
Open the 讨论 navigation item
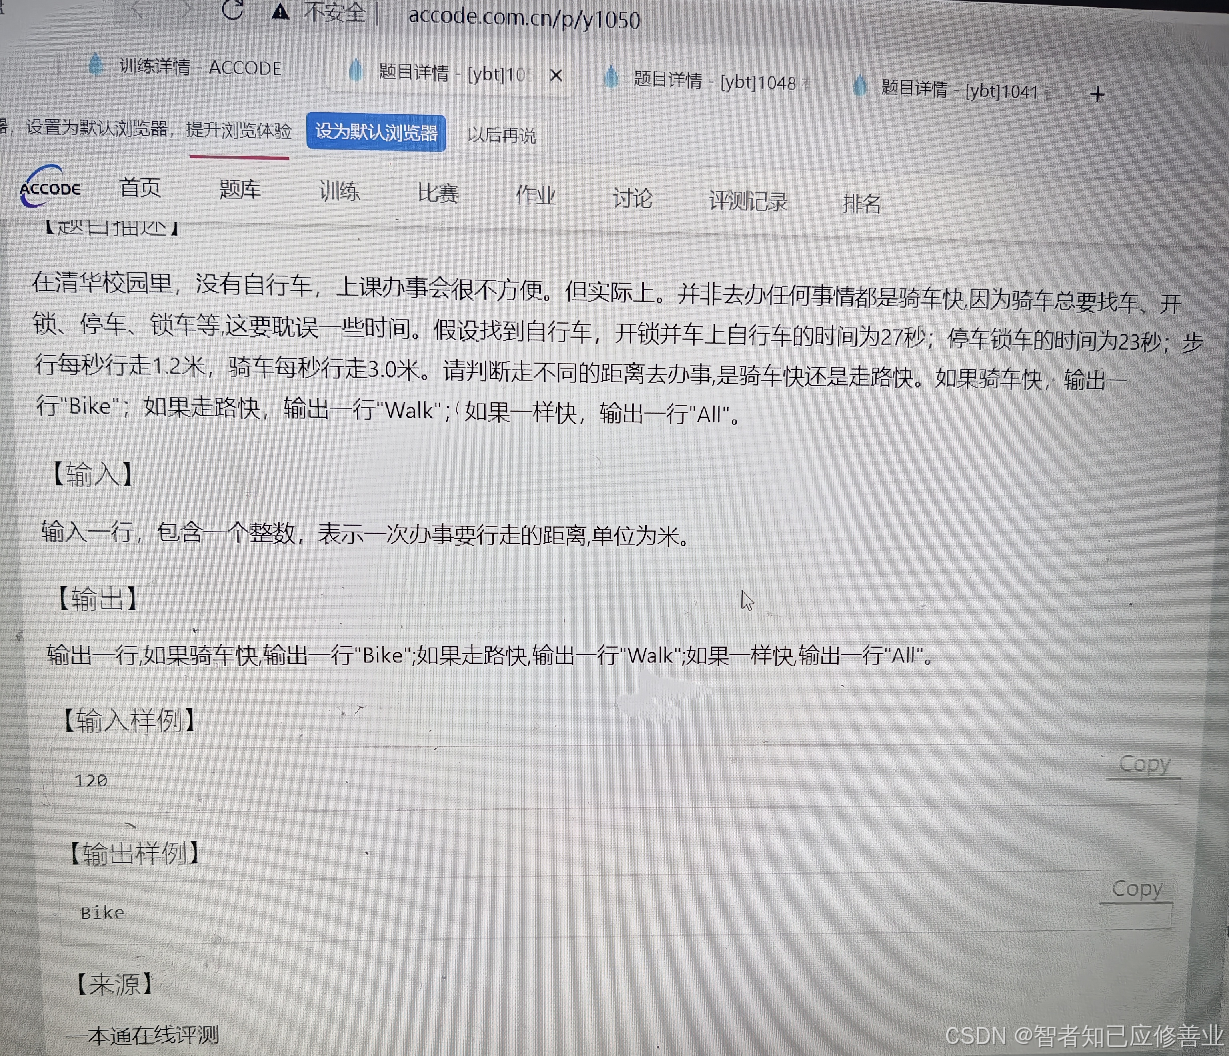632,198
